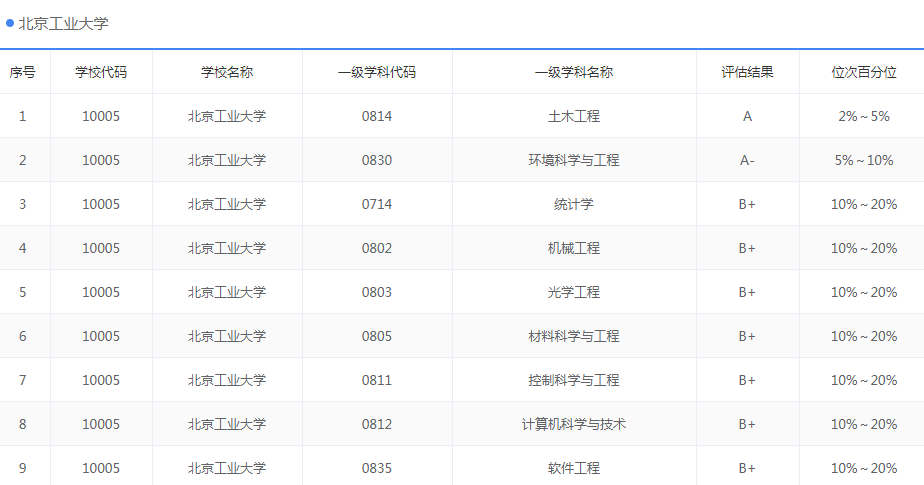The height and width of the screenshot is (485, 924).
Task: Click the 学校代码 column header
Action: point(101,72)
